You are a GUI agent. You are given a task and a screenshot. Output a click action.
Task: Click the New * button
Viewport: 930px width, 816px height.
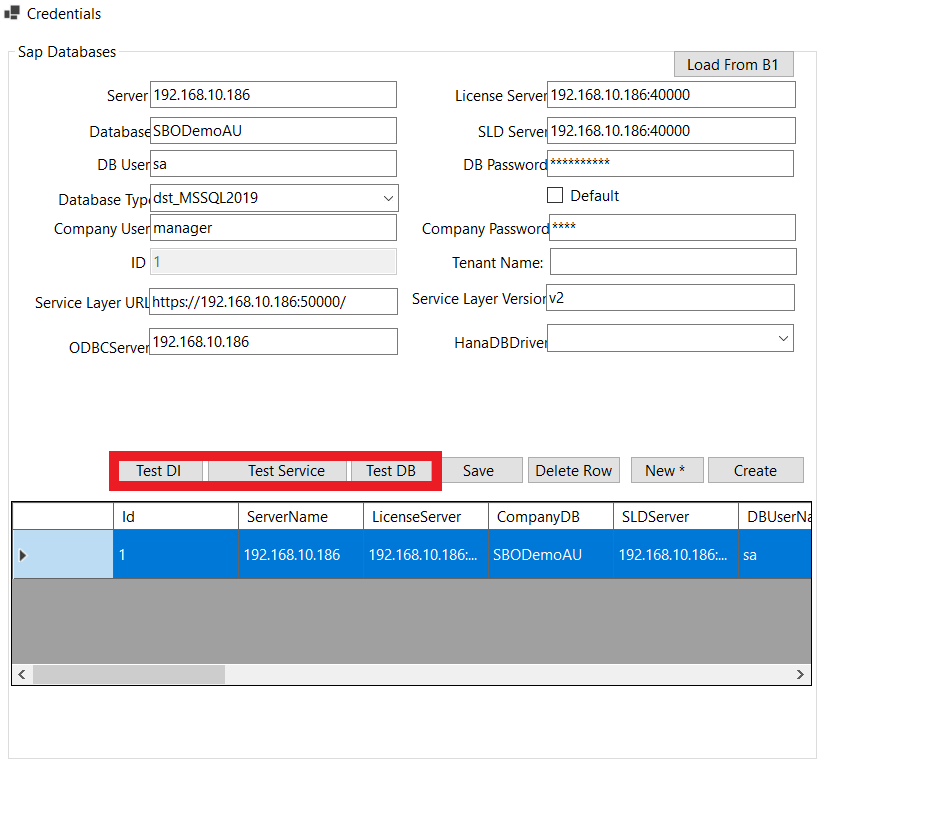667,470
